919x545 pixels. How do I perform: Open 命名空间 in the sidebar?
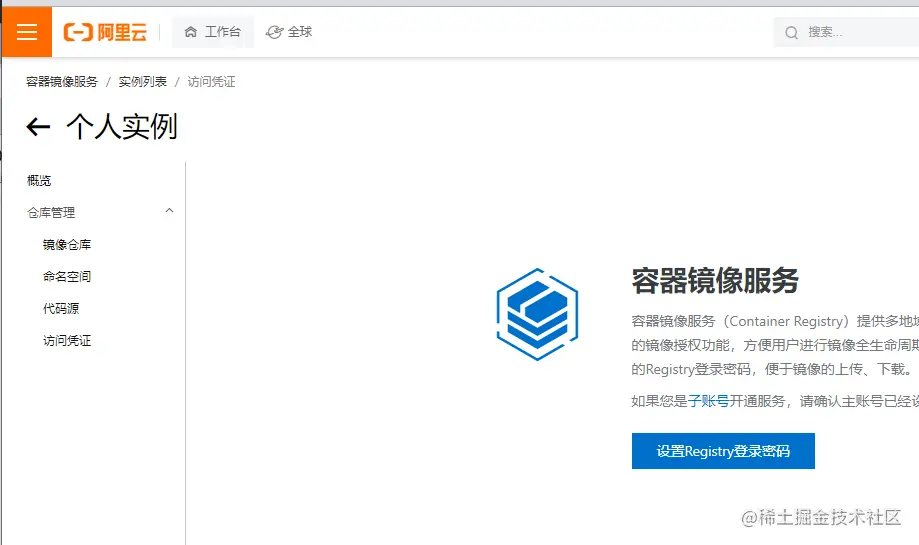click(x=67, y=276)
